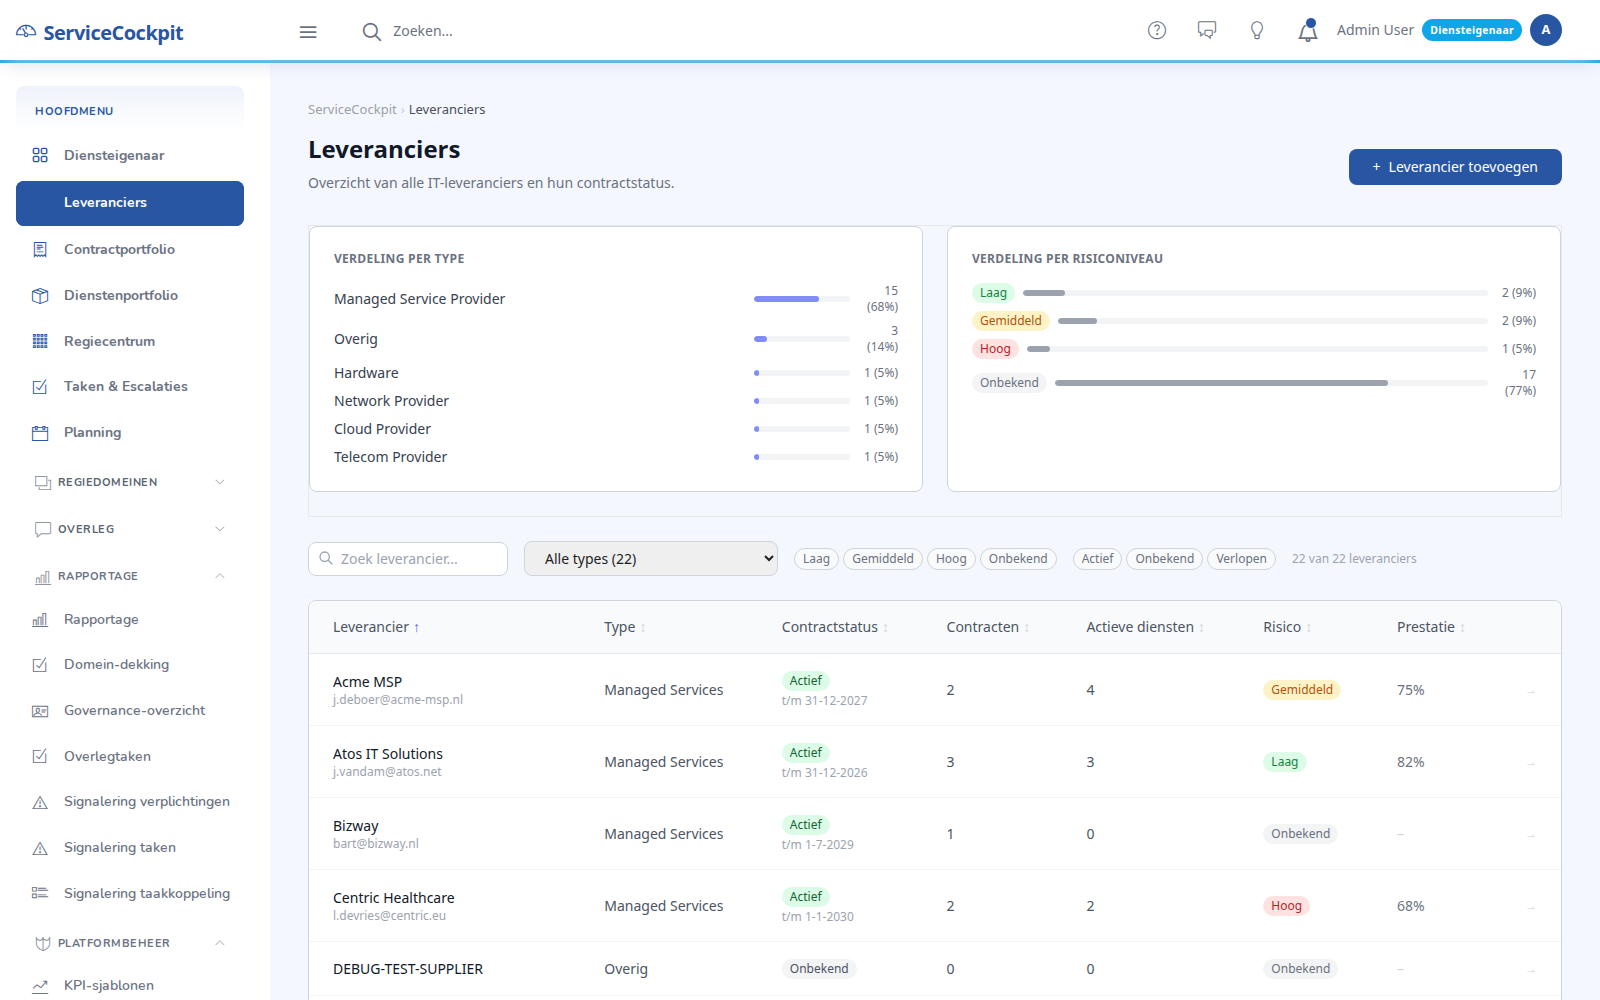Click the Signalering verplichtingen warning icon

pos(40,802)
